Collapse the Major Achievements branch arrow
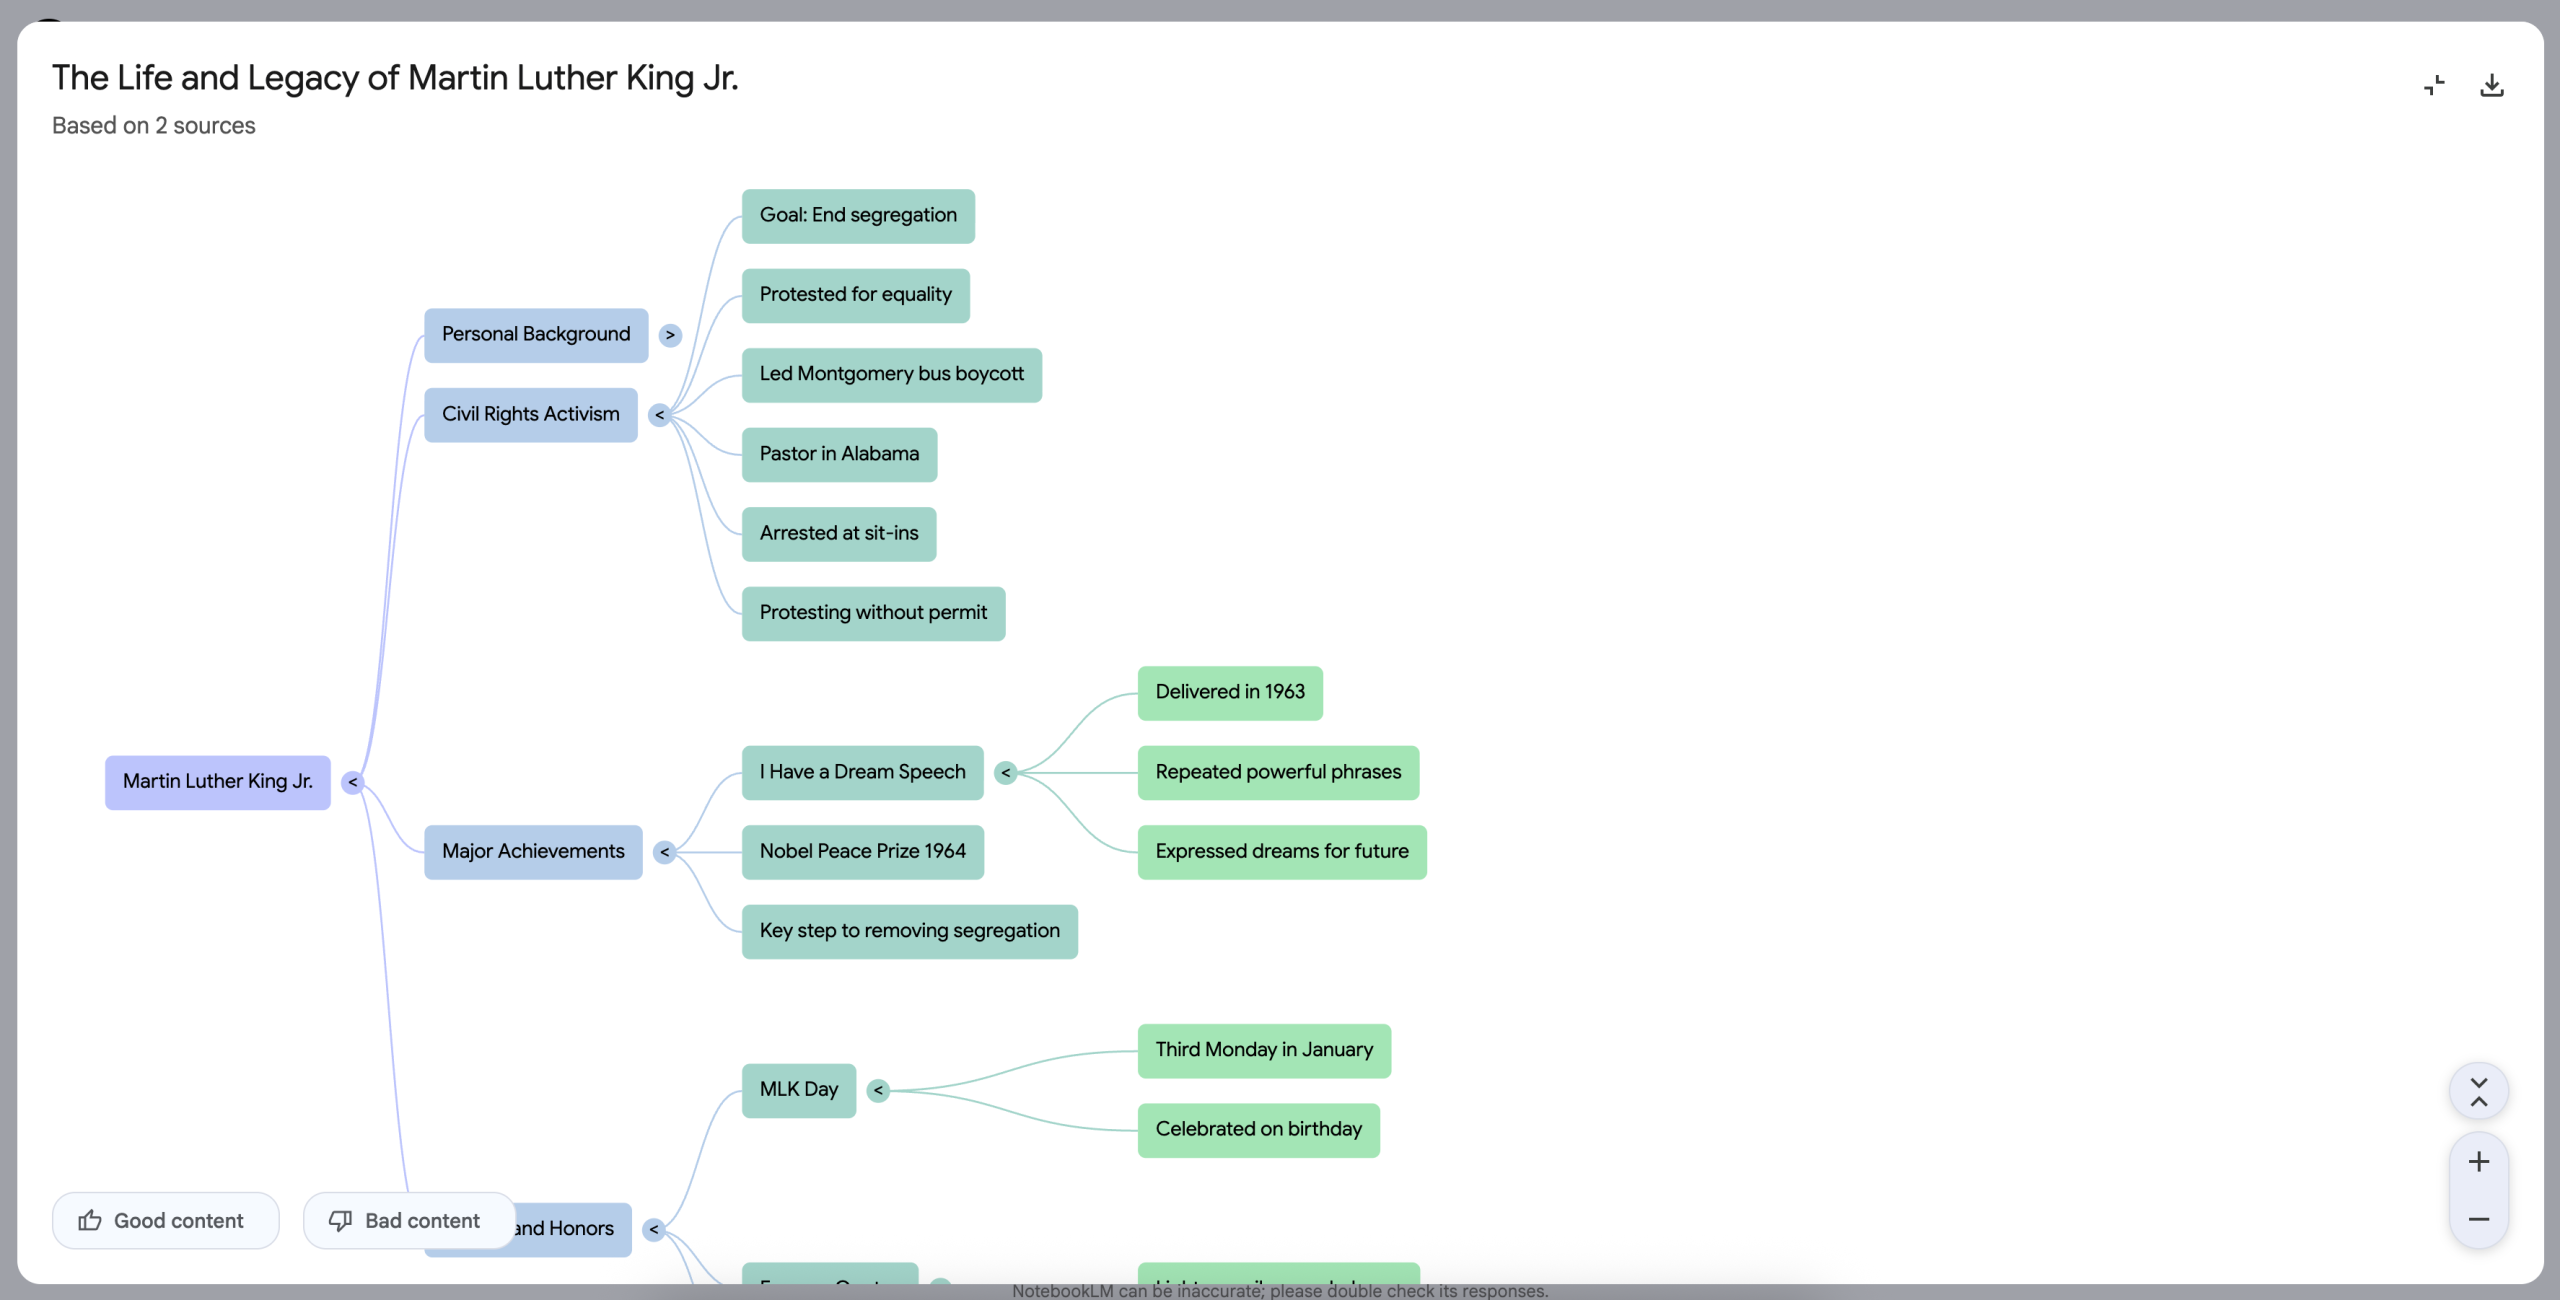Viewport: 2560px width, 1300px height. 664,852
